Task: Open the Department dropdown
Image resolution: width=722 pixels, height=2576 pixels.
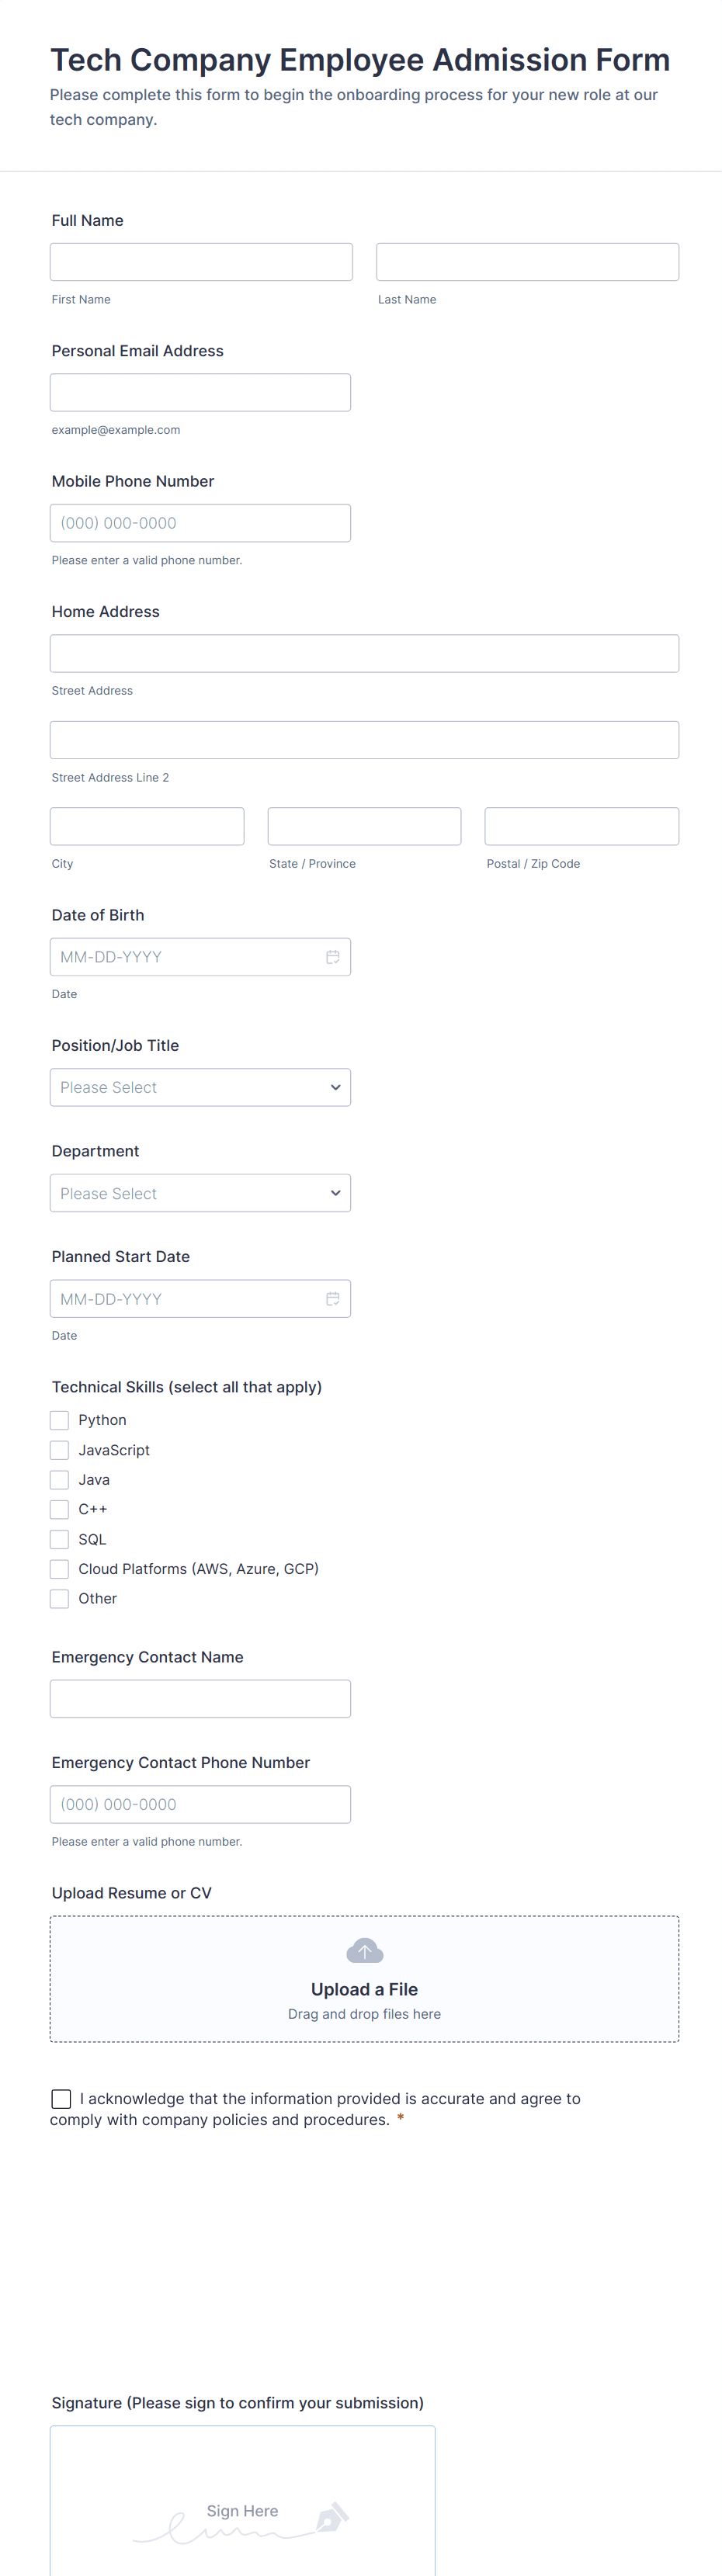Action: point(200,1193)
